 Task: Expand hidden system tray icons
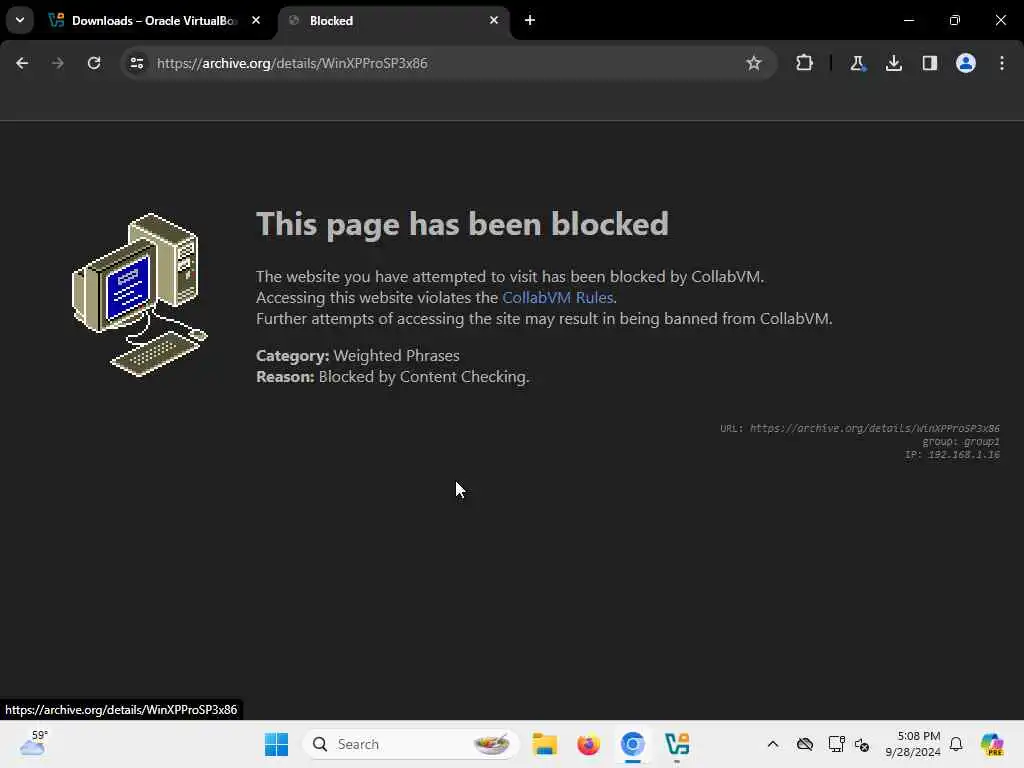[x=773, y=744]
